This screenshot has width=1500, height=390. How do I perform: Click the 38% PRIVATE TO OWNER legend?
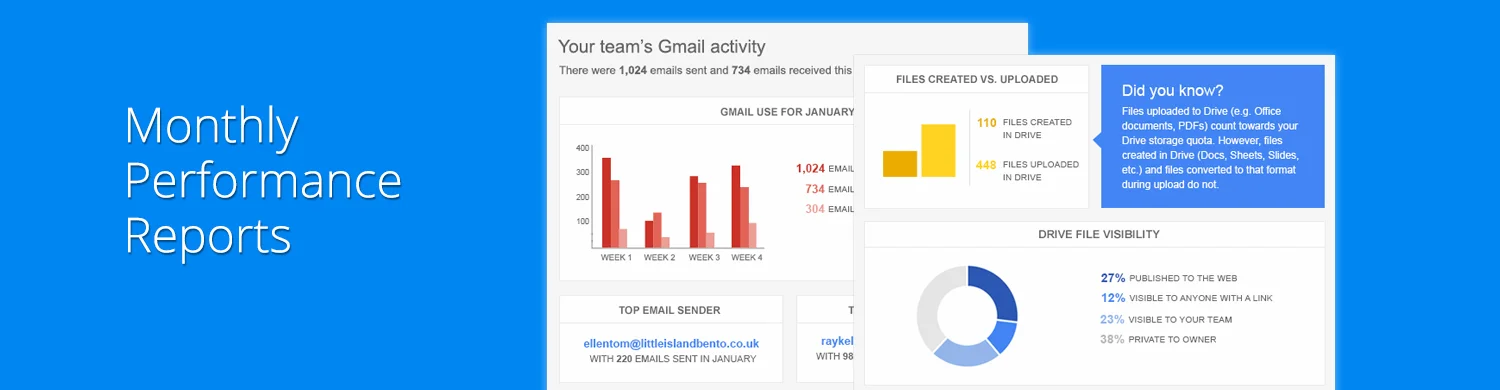pos(1158,339)
